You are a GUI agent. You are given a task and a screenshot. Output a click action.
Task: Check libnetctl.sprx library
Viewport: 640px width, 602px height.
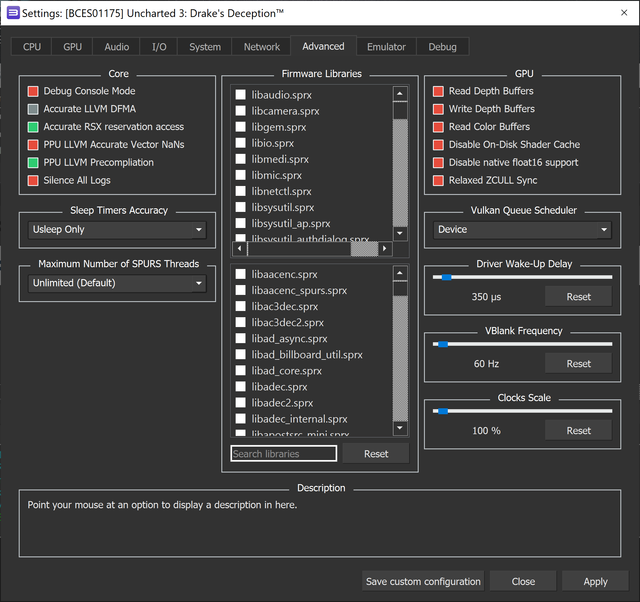(x=240, y=191)
